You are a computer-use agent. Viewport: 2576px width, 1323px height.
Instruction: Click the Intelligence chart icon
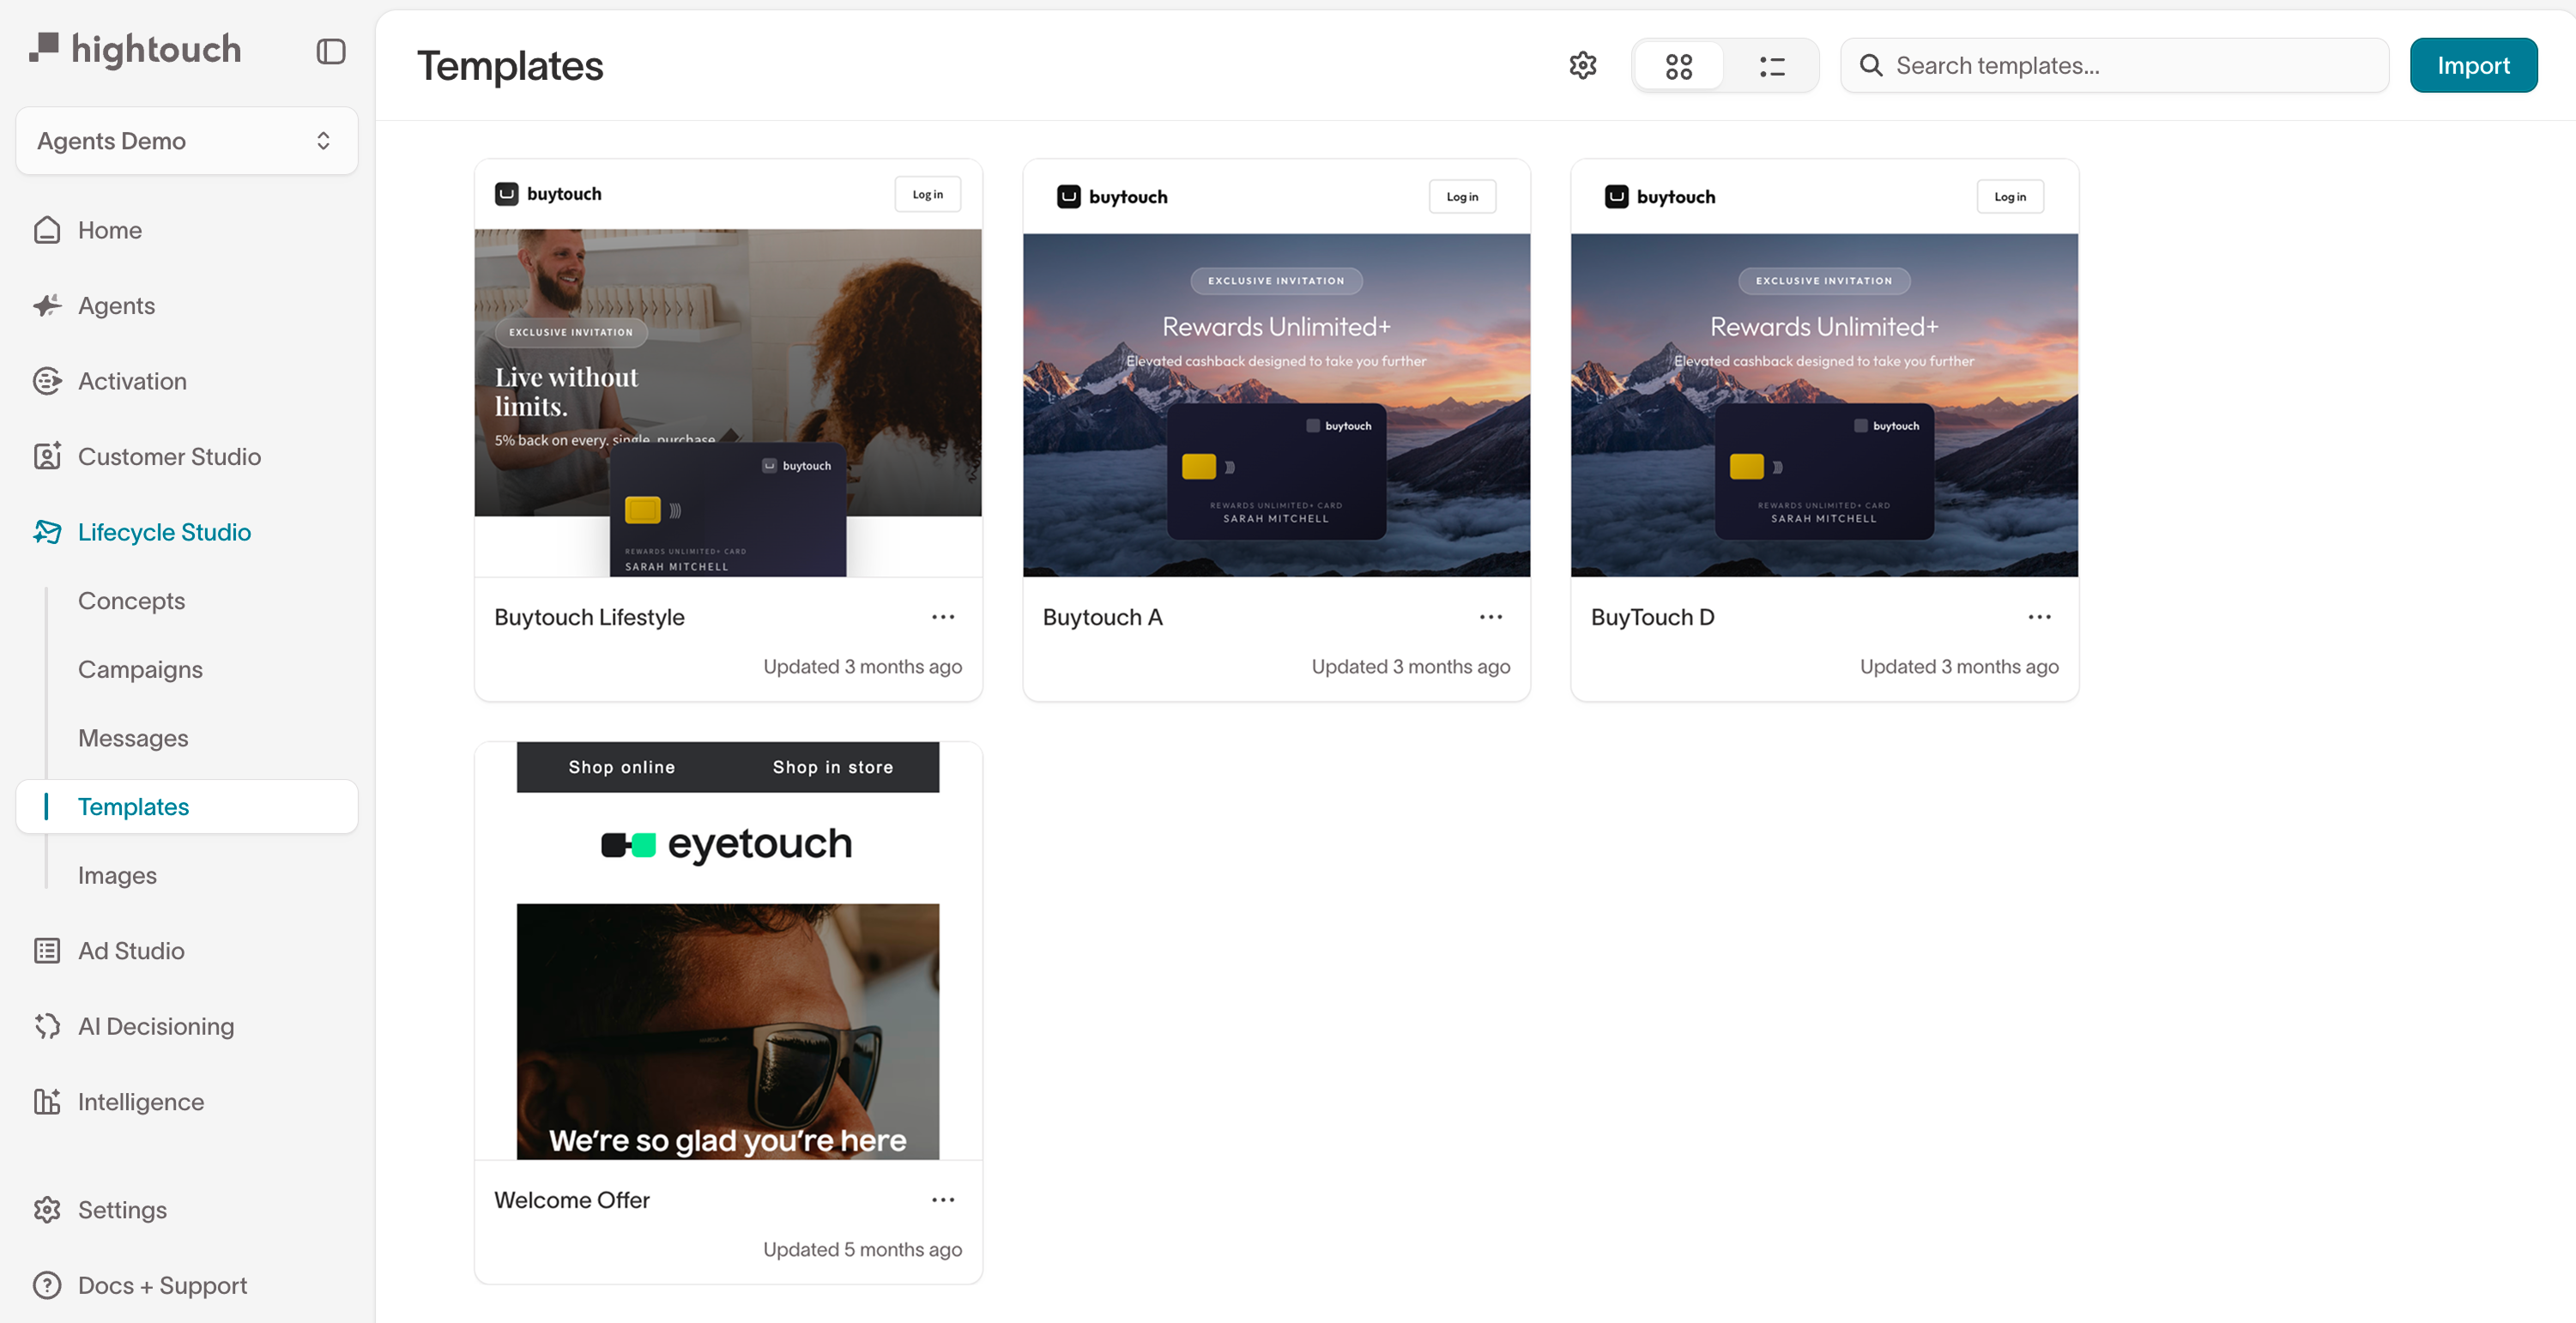(47, 1102)
